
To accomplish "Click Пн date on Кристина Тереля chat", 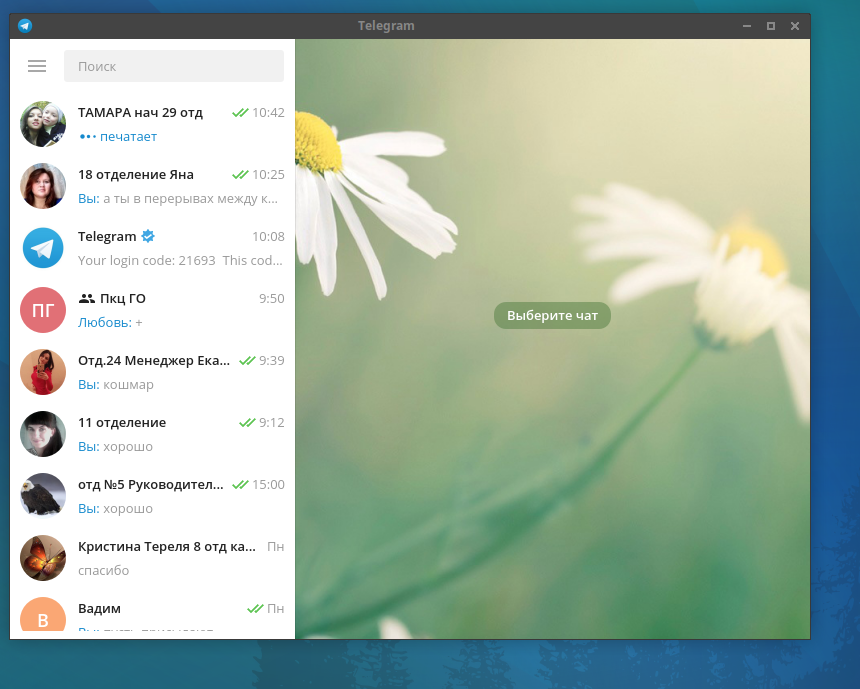I will point(275,546).
